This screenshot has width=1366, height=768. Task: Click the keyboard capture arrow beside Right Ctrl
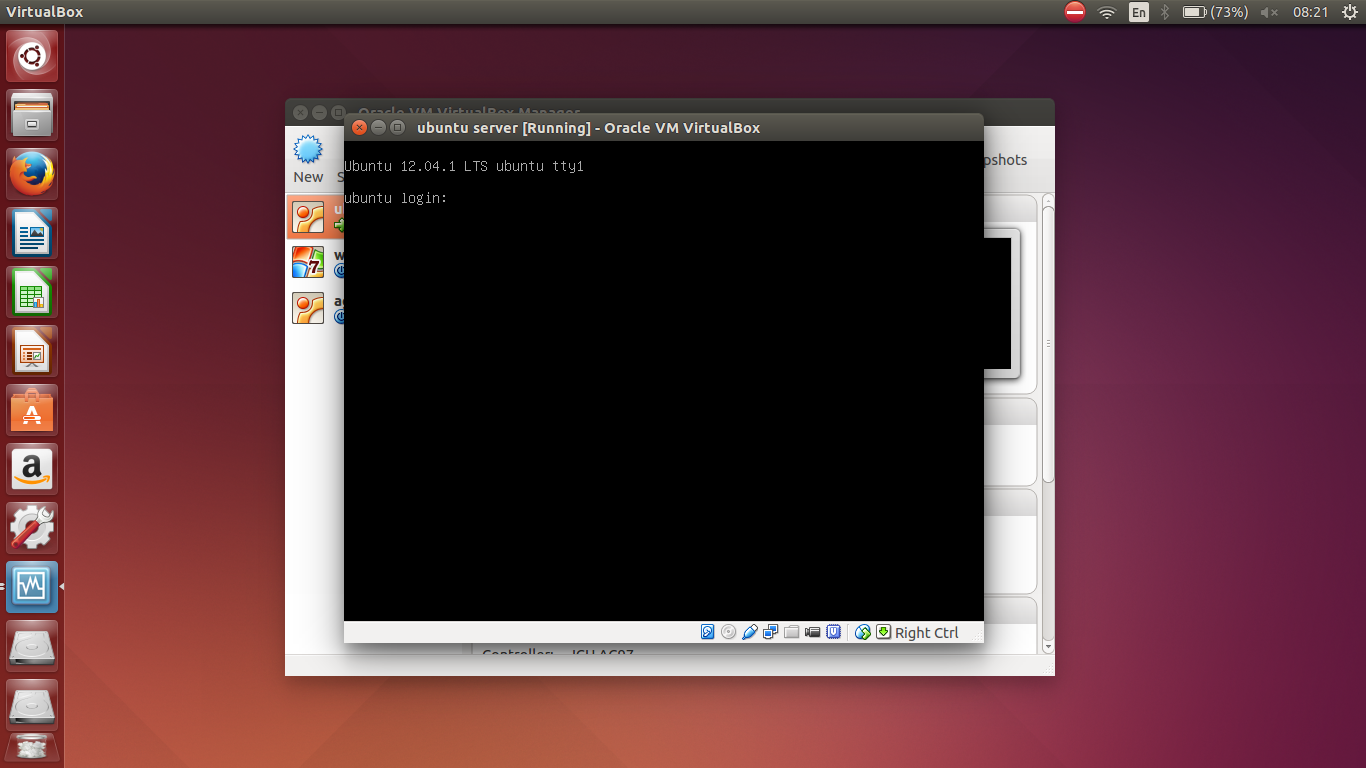[883, 632]
